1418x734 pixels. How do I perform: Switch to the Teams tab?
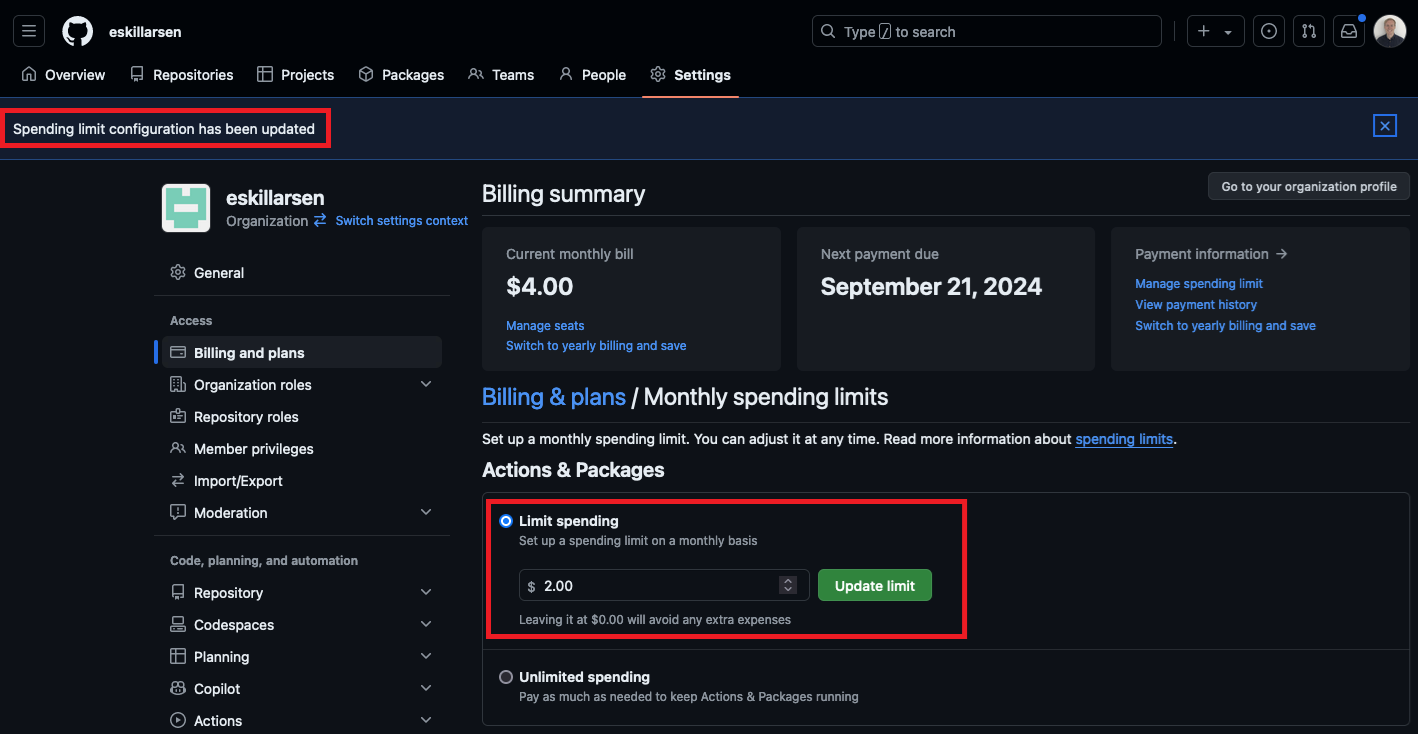coord(501,75)
